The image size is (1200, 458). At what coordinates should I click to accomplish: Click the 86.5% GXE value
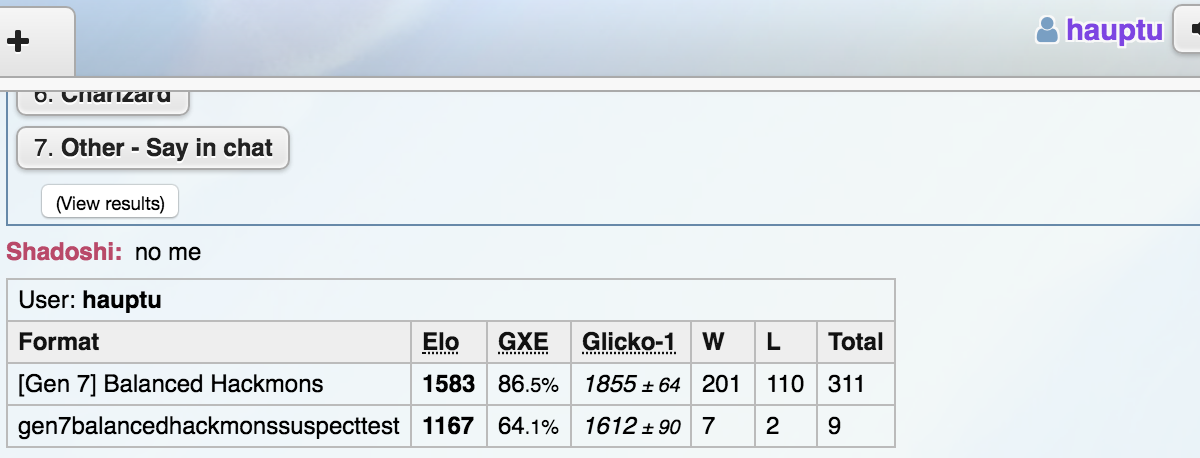pos(528,384)
